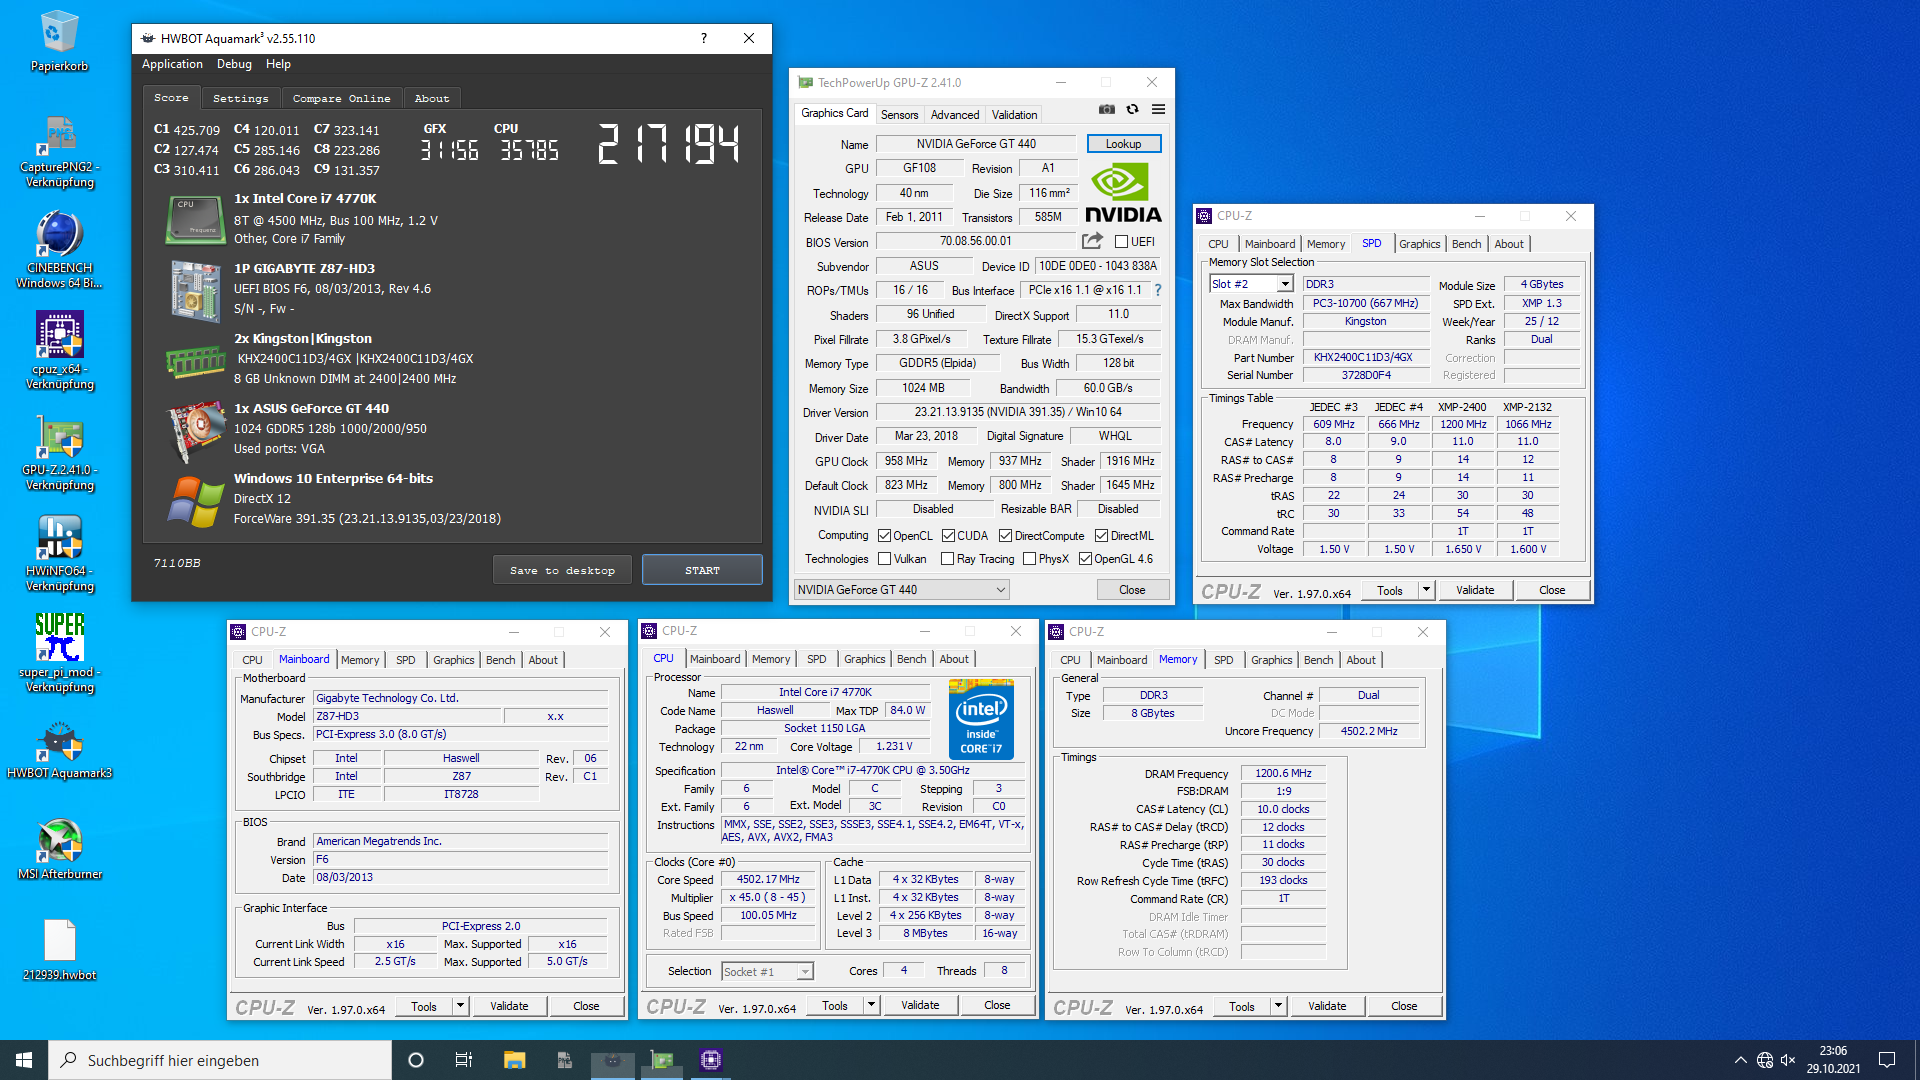Open the Application menu in Aquamark
The height and width of the screenshot is (1080, 1920).
[x=172, y=64]
